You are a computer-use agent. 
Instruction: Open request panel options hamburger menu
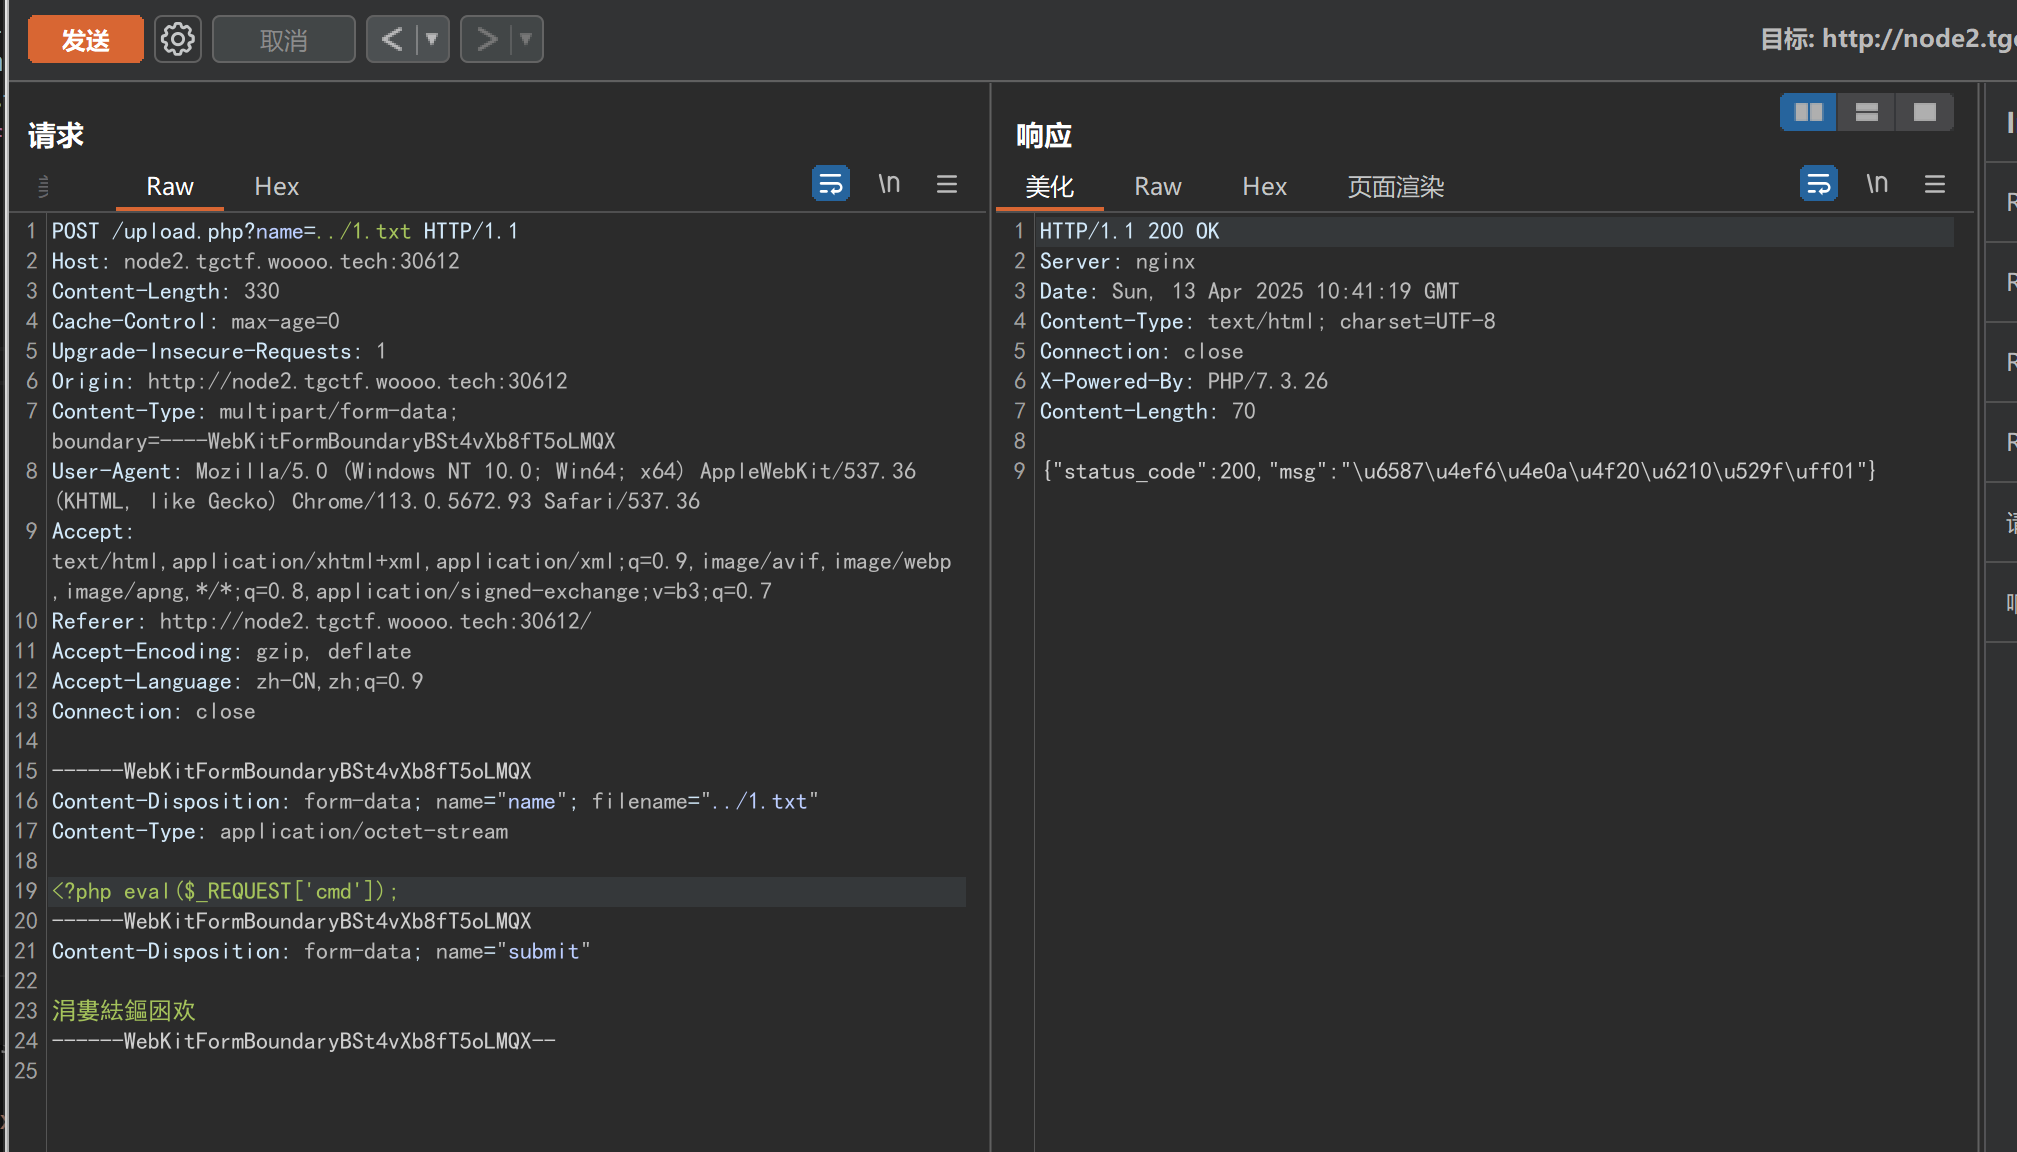click(x=947, y=184)
